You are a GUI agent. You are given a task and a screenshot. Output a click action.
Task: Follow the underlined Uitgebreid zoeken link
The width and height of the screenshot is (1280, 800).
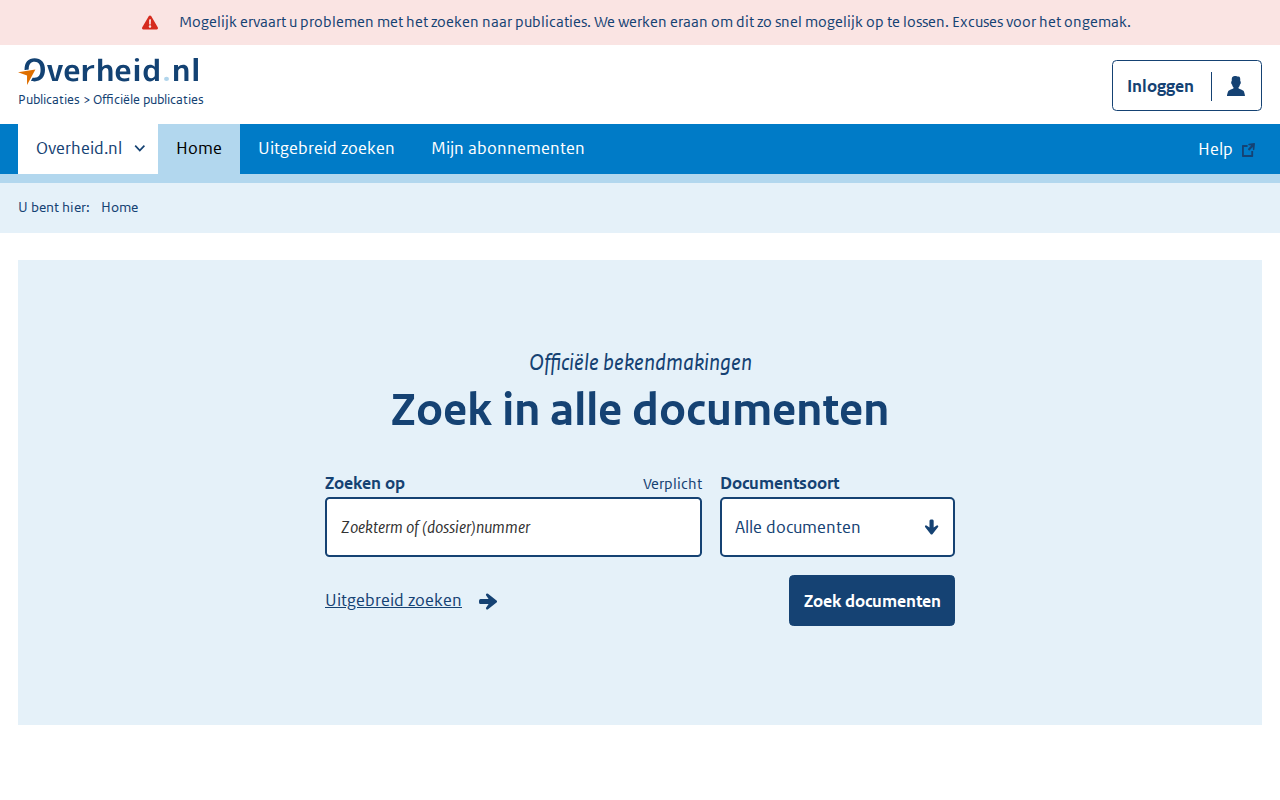click(393, 600)
